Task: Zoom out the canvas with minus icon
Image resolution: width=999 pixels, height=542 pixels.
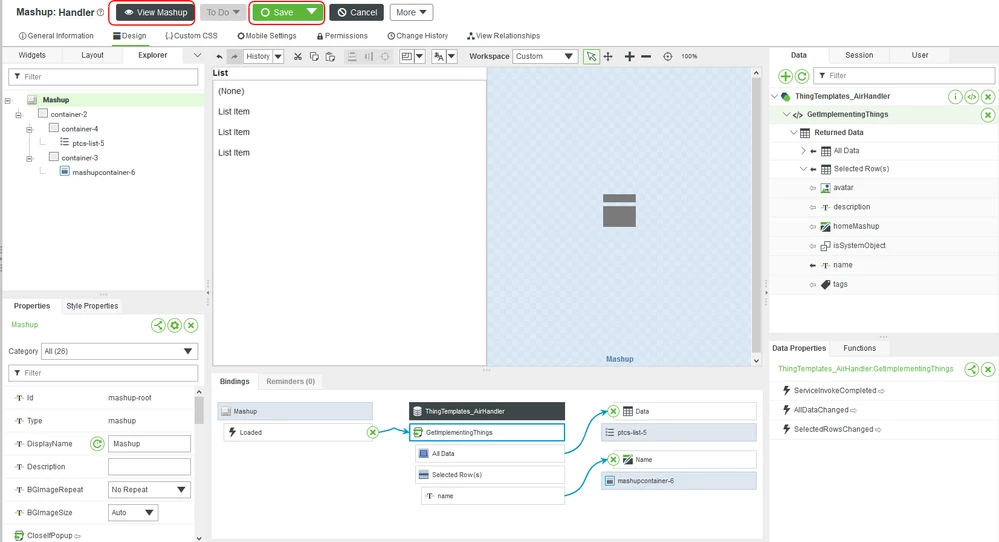Action: click(646, 56)
